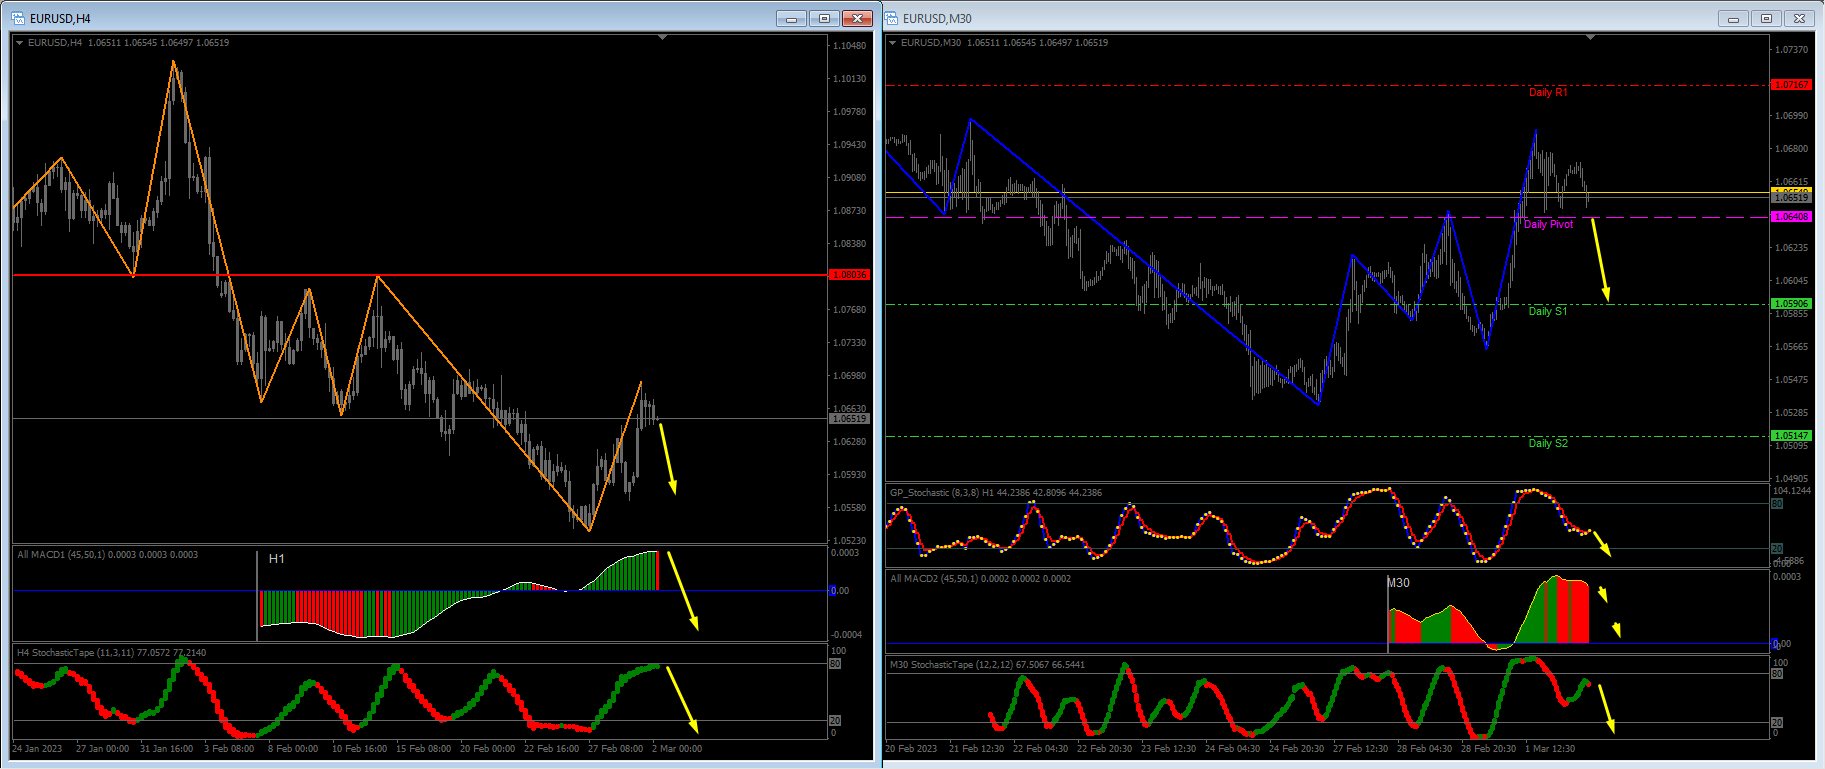Viewport: 1825px width, 769px height.
Task: Maximize the EURUSD,H4 chart window
Action: click(x=825, y=18)
